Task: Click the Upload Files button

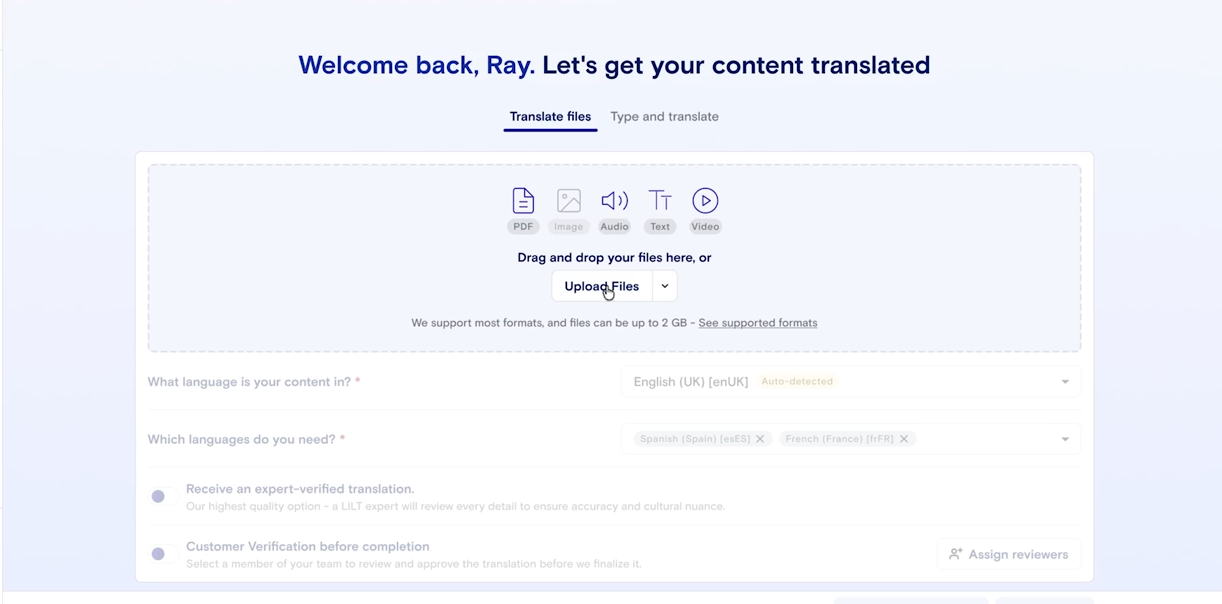Action: click(601, 286)
